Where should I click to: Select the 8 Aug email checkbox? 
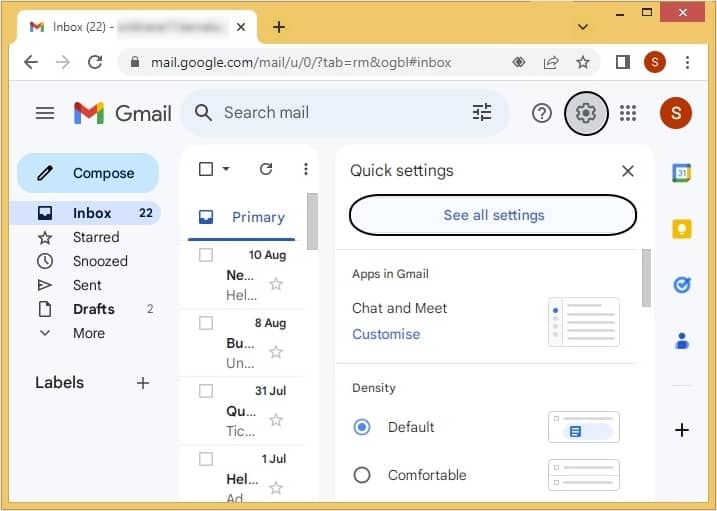pyautogui.click(x=206, y=323)
